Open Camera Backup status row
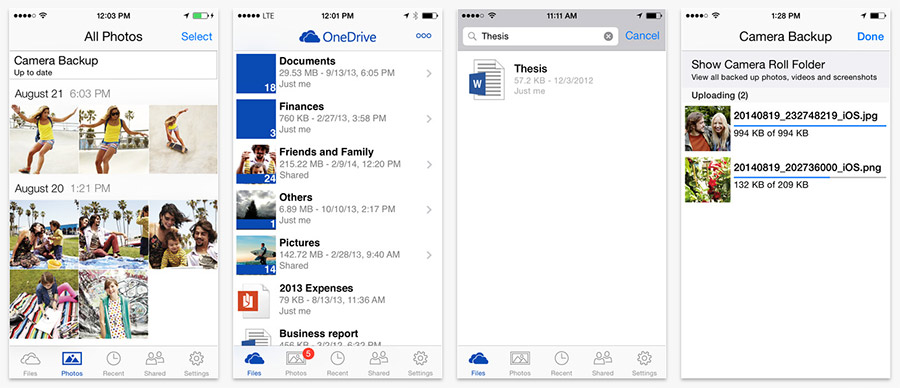The height and width of the screenshot is (388, 900). (113, 65)
